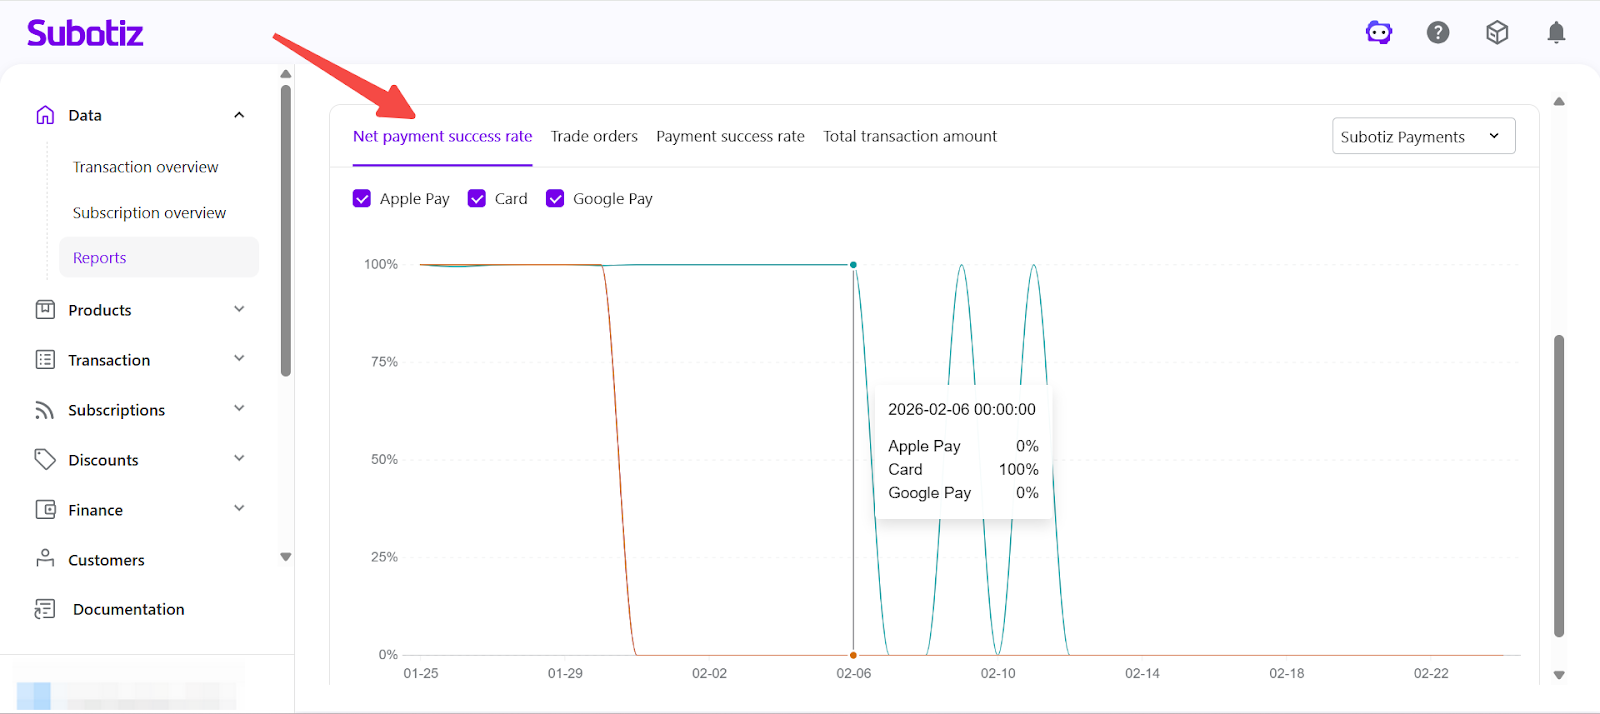Uncheck the Apple Pay checkbox
Screen dimensions: 1600x714
point(362,199)
